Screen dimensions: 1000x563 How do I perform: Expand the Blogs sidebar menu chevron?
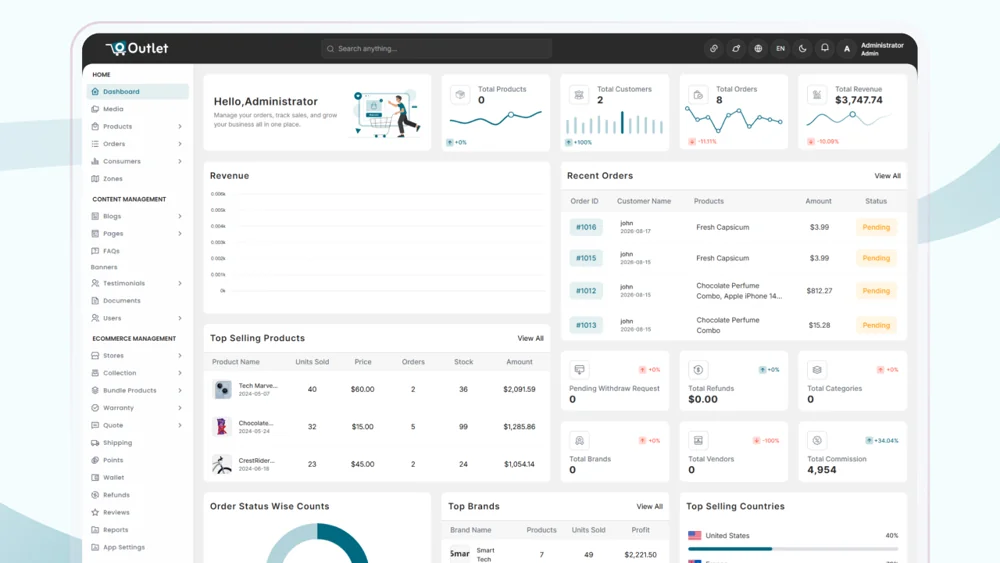pyautogui.click(x=180, y=216)
